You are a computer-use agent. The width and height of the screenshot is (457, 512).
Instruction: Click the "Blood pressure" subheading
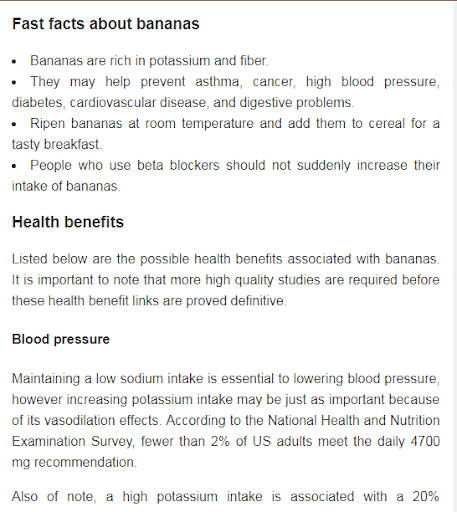pos(61,339)
